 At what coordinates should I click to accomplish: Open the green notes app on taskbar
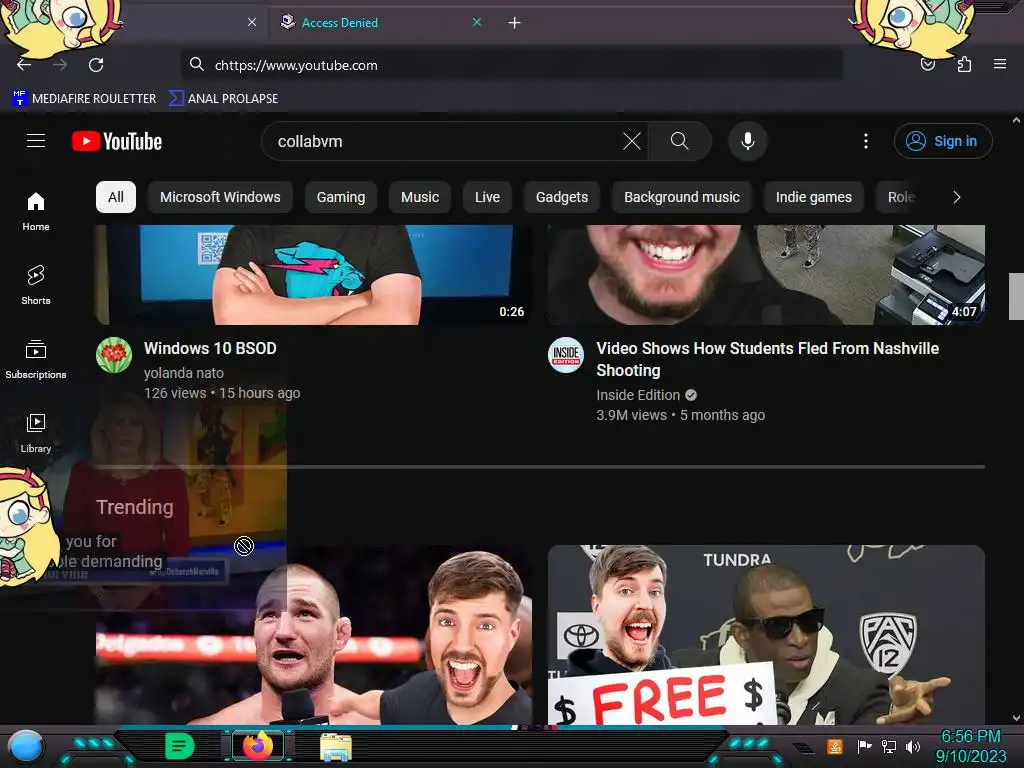pyautogui.click(x=180, y=746)
